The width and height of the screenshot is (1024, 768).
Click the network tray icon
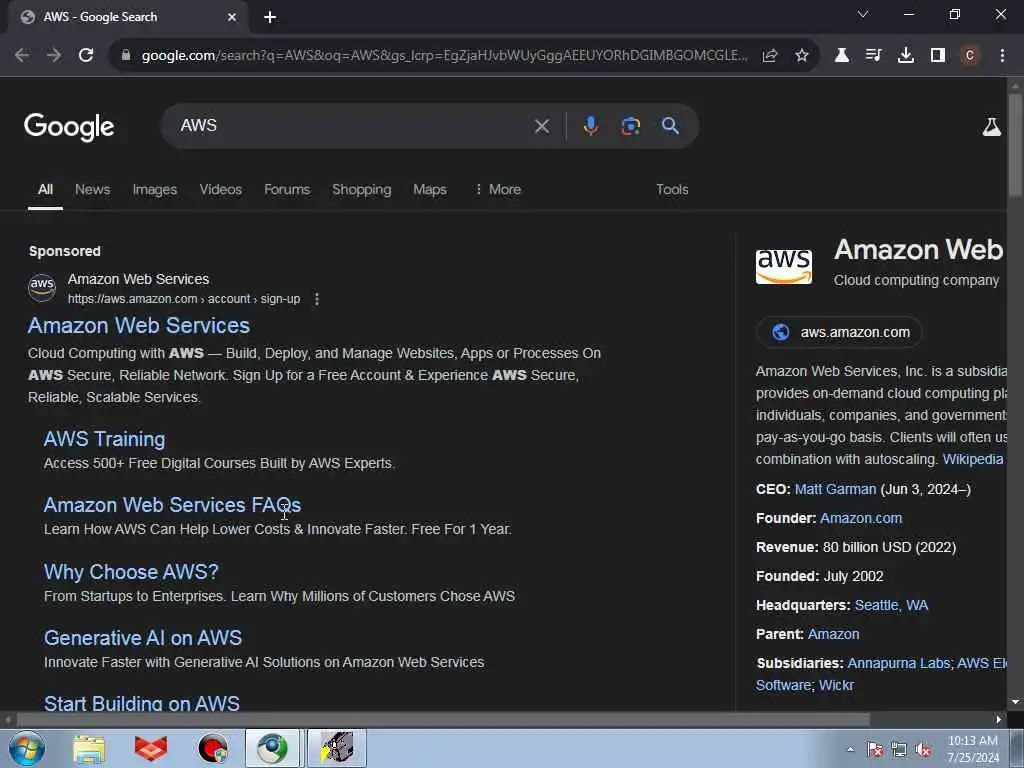point(899,750)
